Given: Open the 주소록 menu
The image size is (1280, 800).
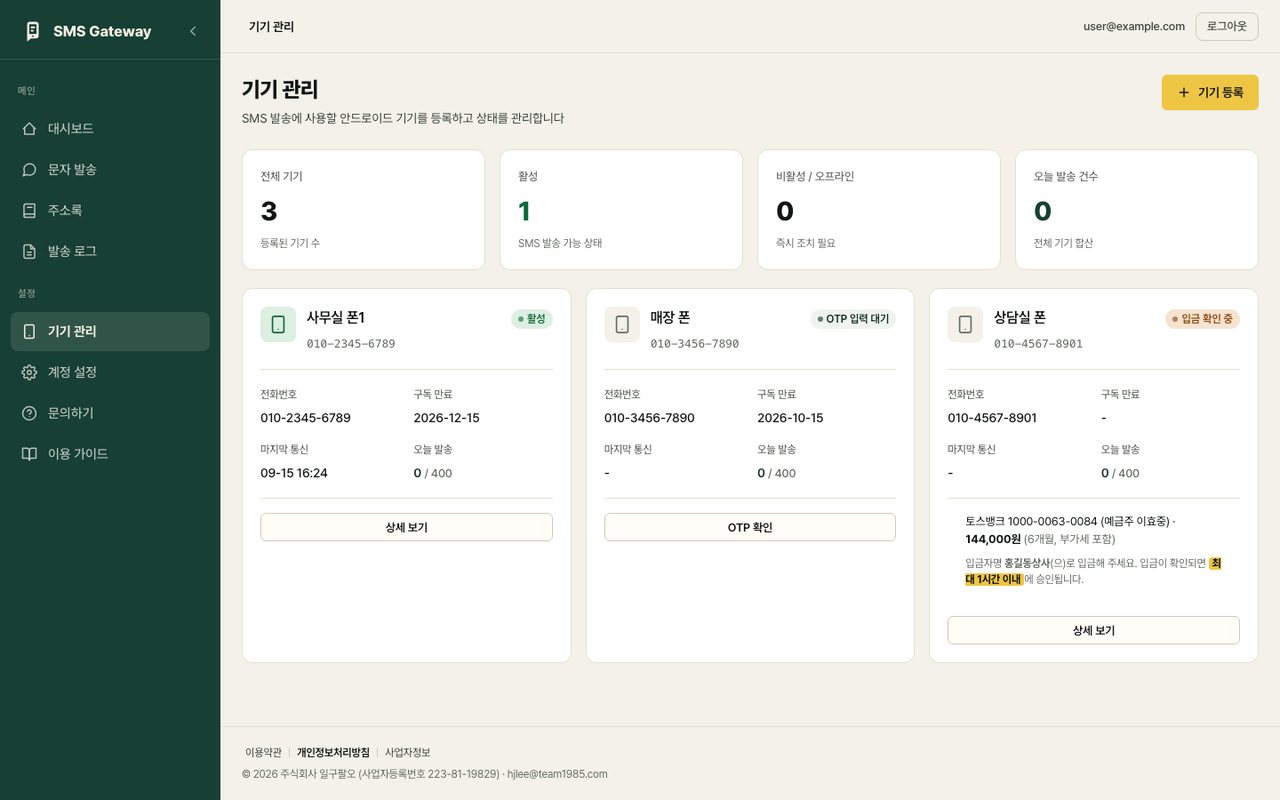Looking at the screenshot, I should pos(110,211).
